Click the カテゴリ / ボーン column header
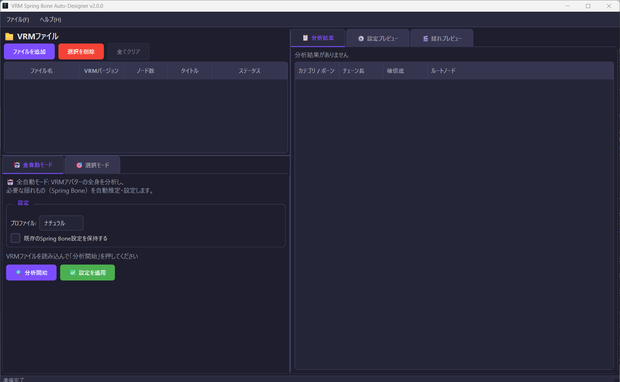This screenshot has height=382, width=620. (x=316, y=71)
